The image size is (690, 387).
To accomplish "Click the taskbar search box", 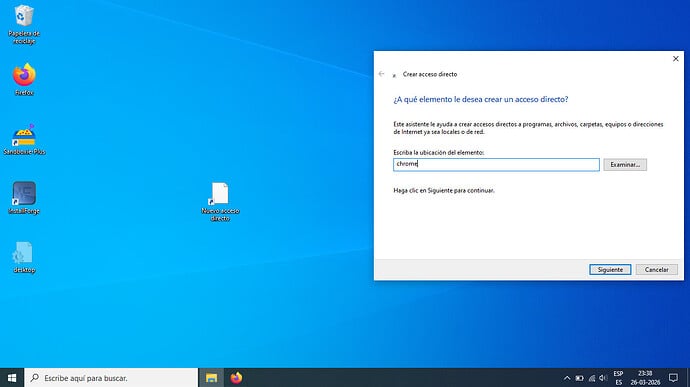I will click(111, 378).
